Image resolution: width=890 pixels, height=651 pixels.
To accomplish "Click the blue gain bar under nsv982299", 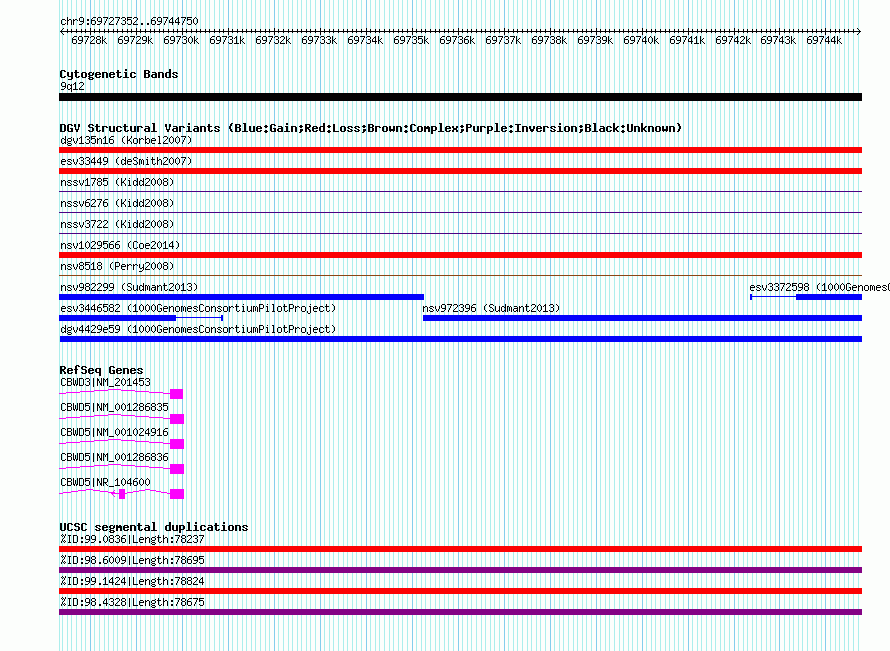I will pyautogui.click(x=241, y=297).
